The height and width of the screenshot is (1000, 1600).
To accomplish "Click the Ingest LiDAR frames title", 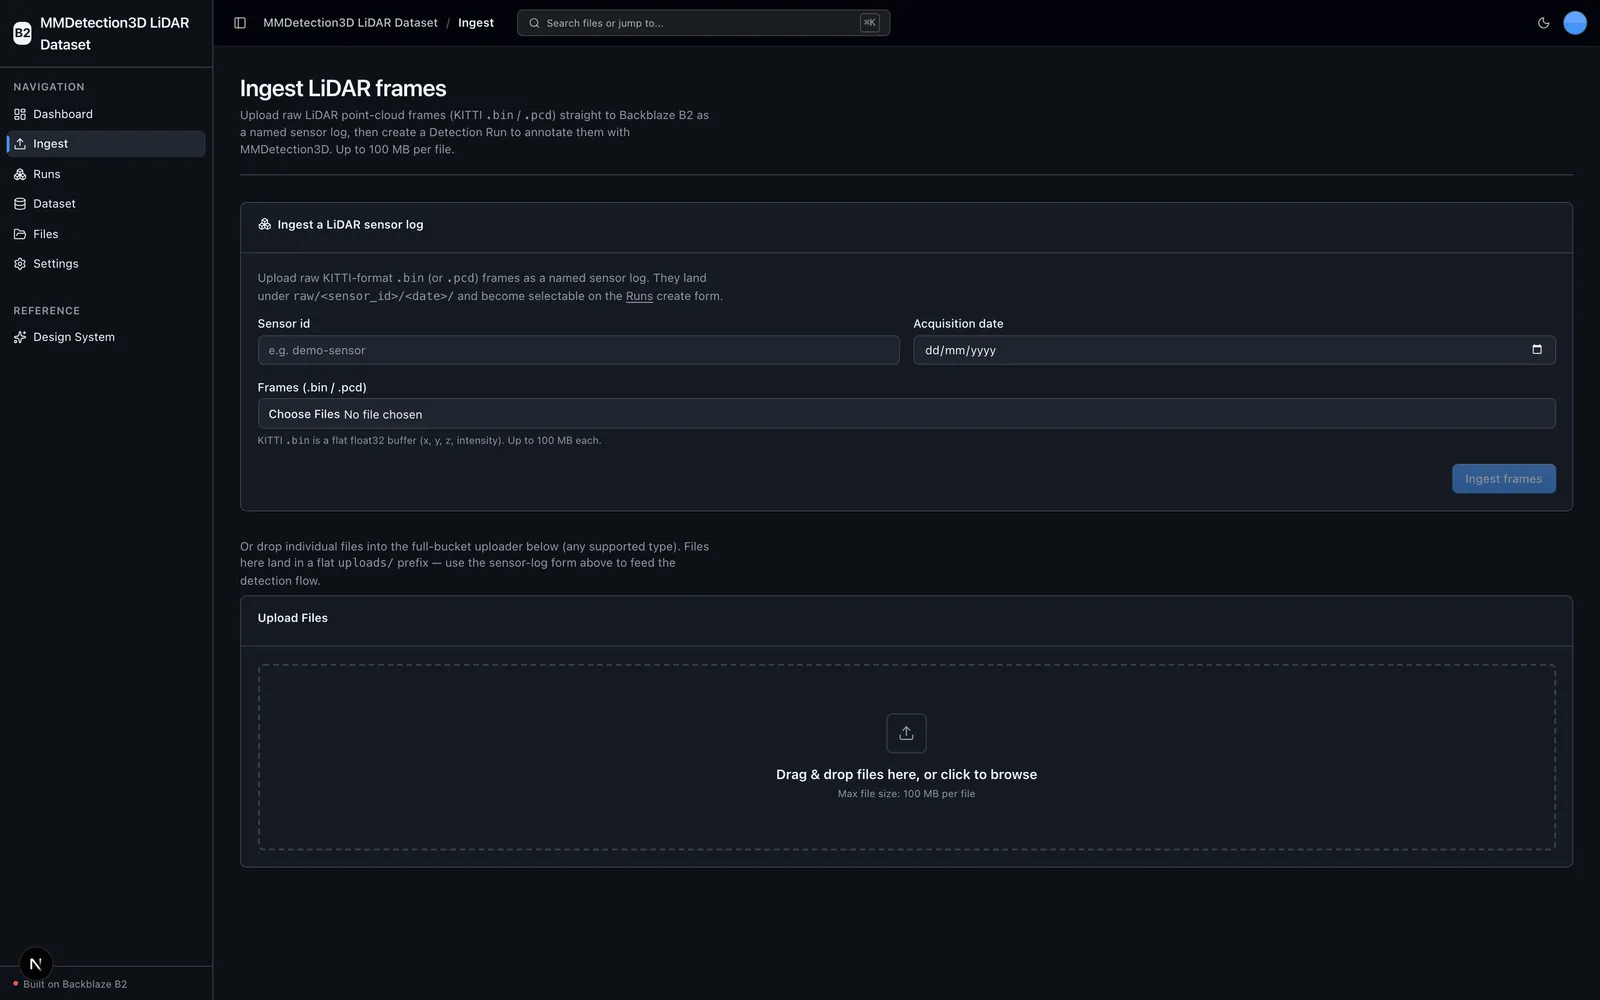I will coord(343,89).
